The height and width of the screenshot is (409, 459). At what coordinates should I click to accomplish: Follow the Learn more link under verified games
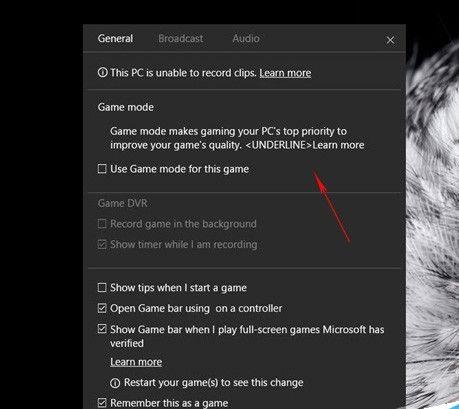point(136,362)
